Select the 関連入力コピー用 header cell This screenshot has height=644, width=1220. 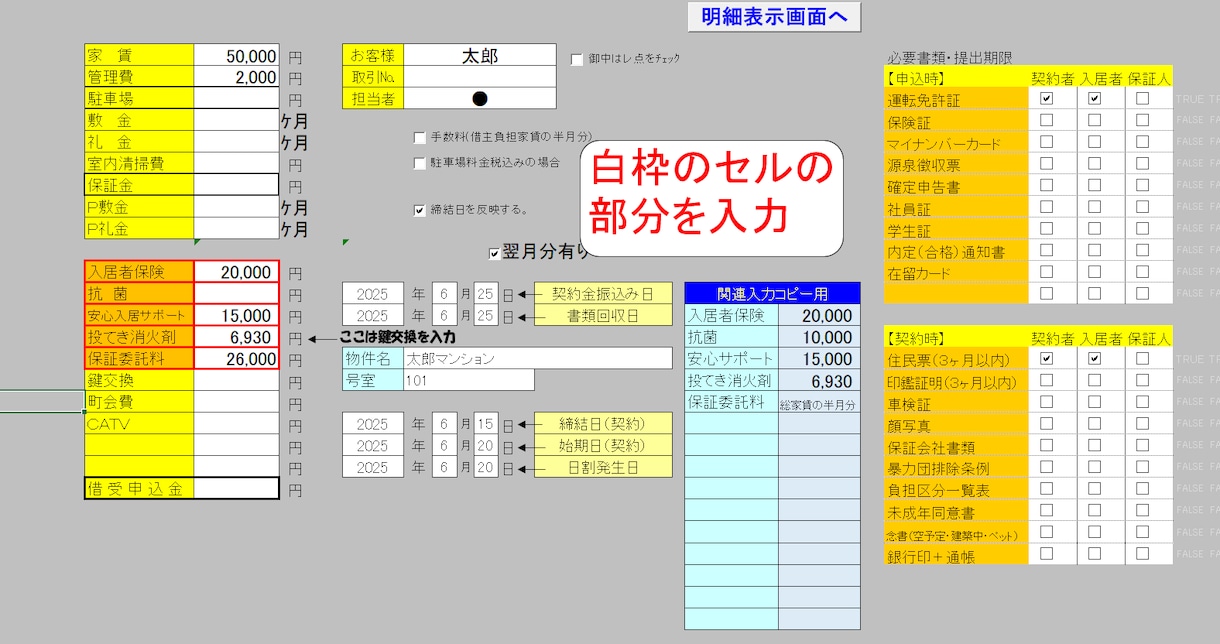772,293
